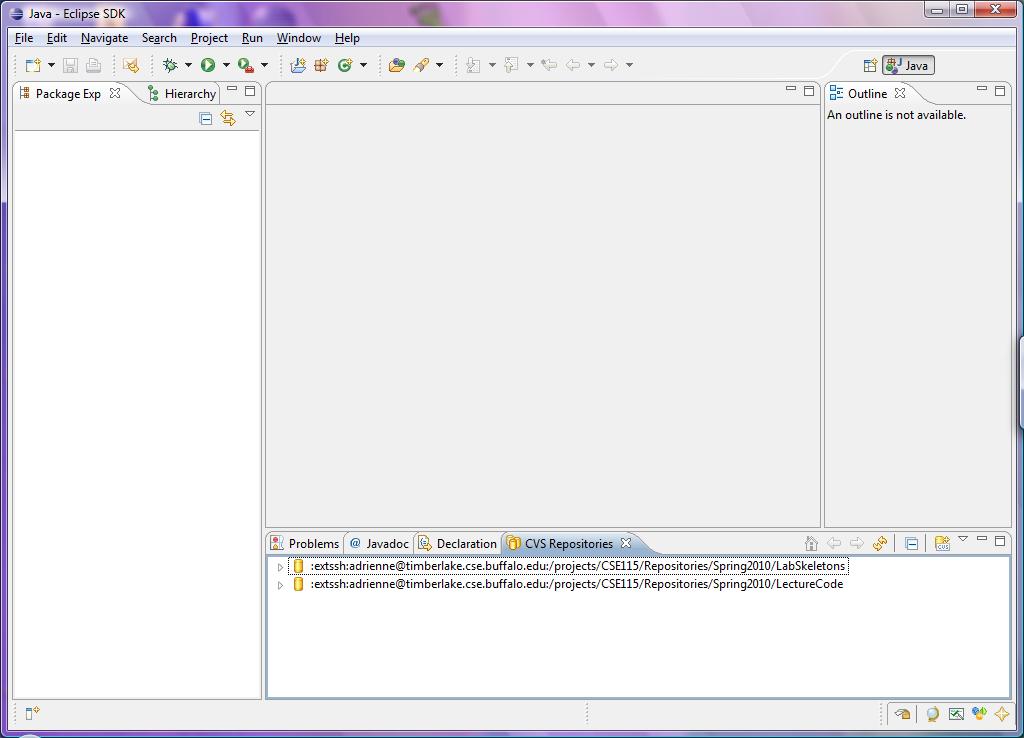Open the Run button dropdown arrow

pyautogui.click(x=226, y=65)
